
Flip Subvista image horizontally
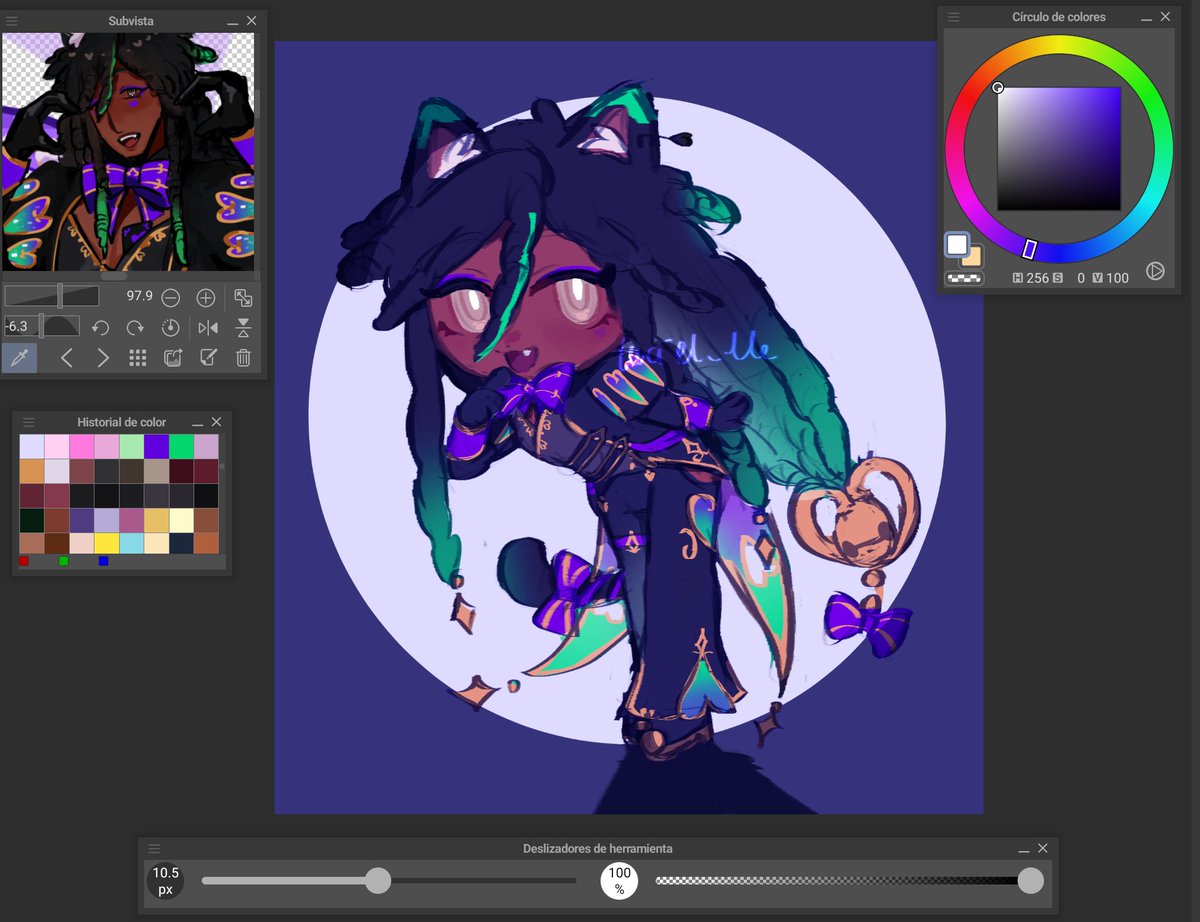(x=208, y=327)
